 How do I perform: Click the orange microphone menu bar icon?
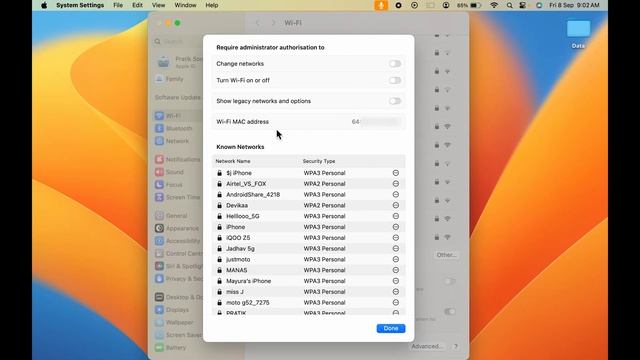(381, 5)
